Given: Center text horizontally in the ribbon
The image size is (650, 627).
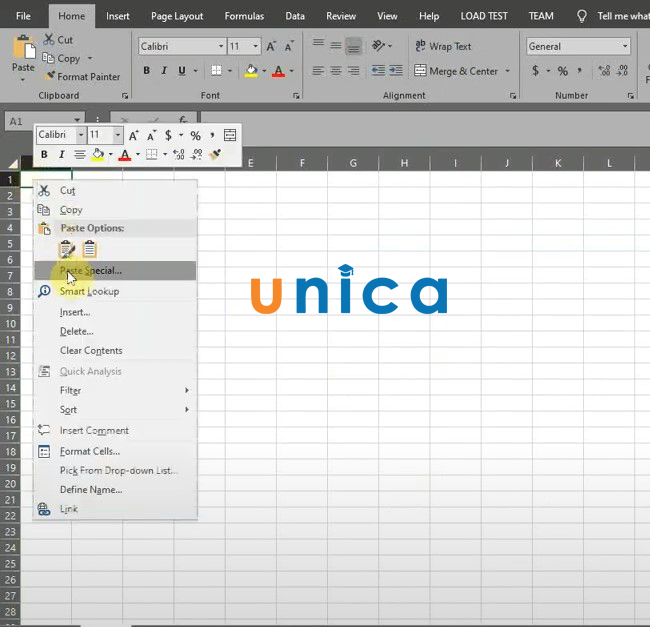Looking at the screenshot, I should click(336, 70).
